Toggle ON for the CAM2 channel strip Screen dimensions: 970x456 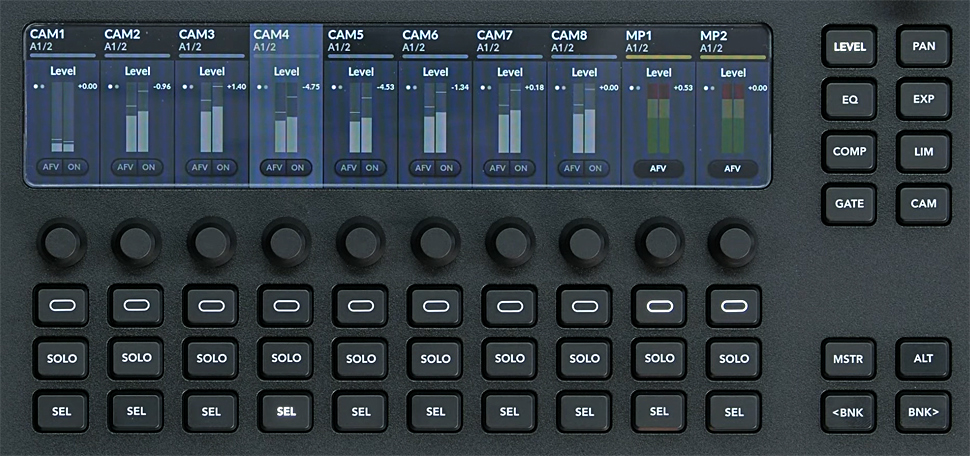coord(148,167)
